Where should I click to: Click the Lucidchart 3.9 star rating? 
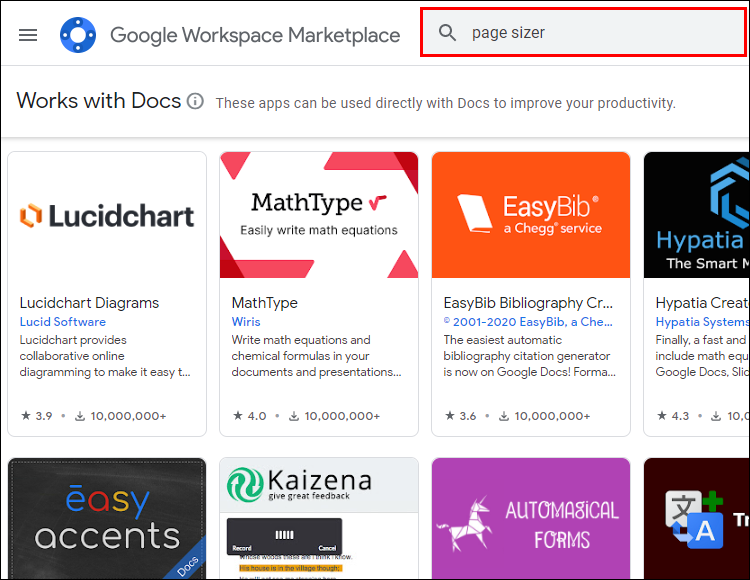click(37, 416)
